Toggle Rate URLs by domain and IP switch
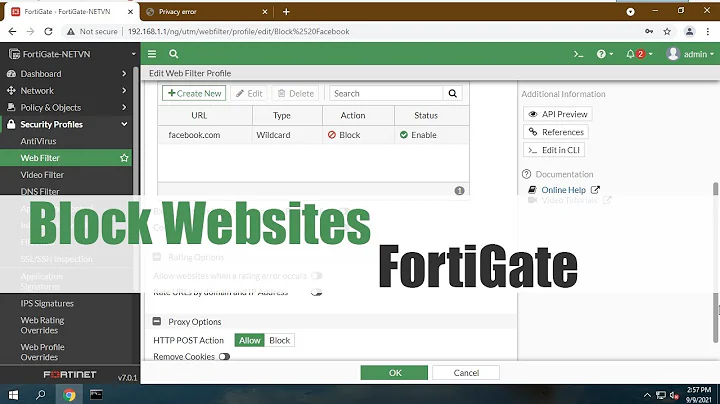Image resolution: width=720 pixels, height=404 pixels. tap(316, 292)
